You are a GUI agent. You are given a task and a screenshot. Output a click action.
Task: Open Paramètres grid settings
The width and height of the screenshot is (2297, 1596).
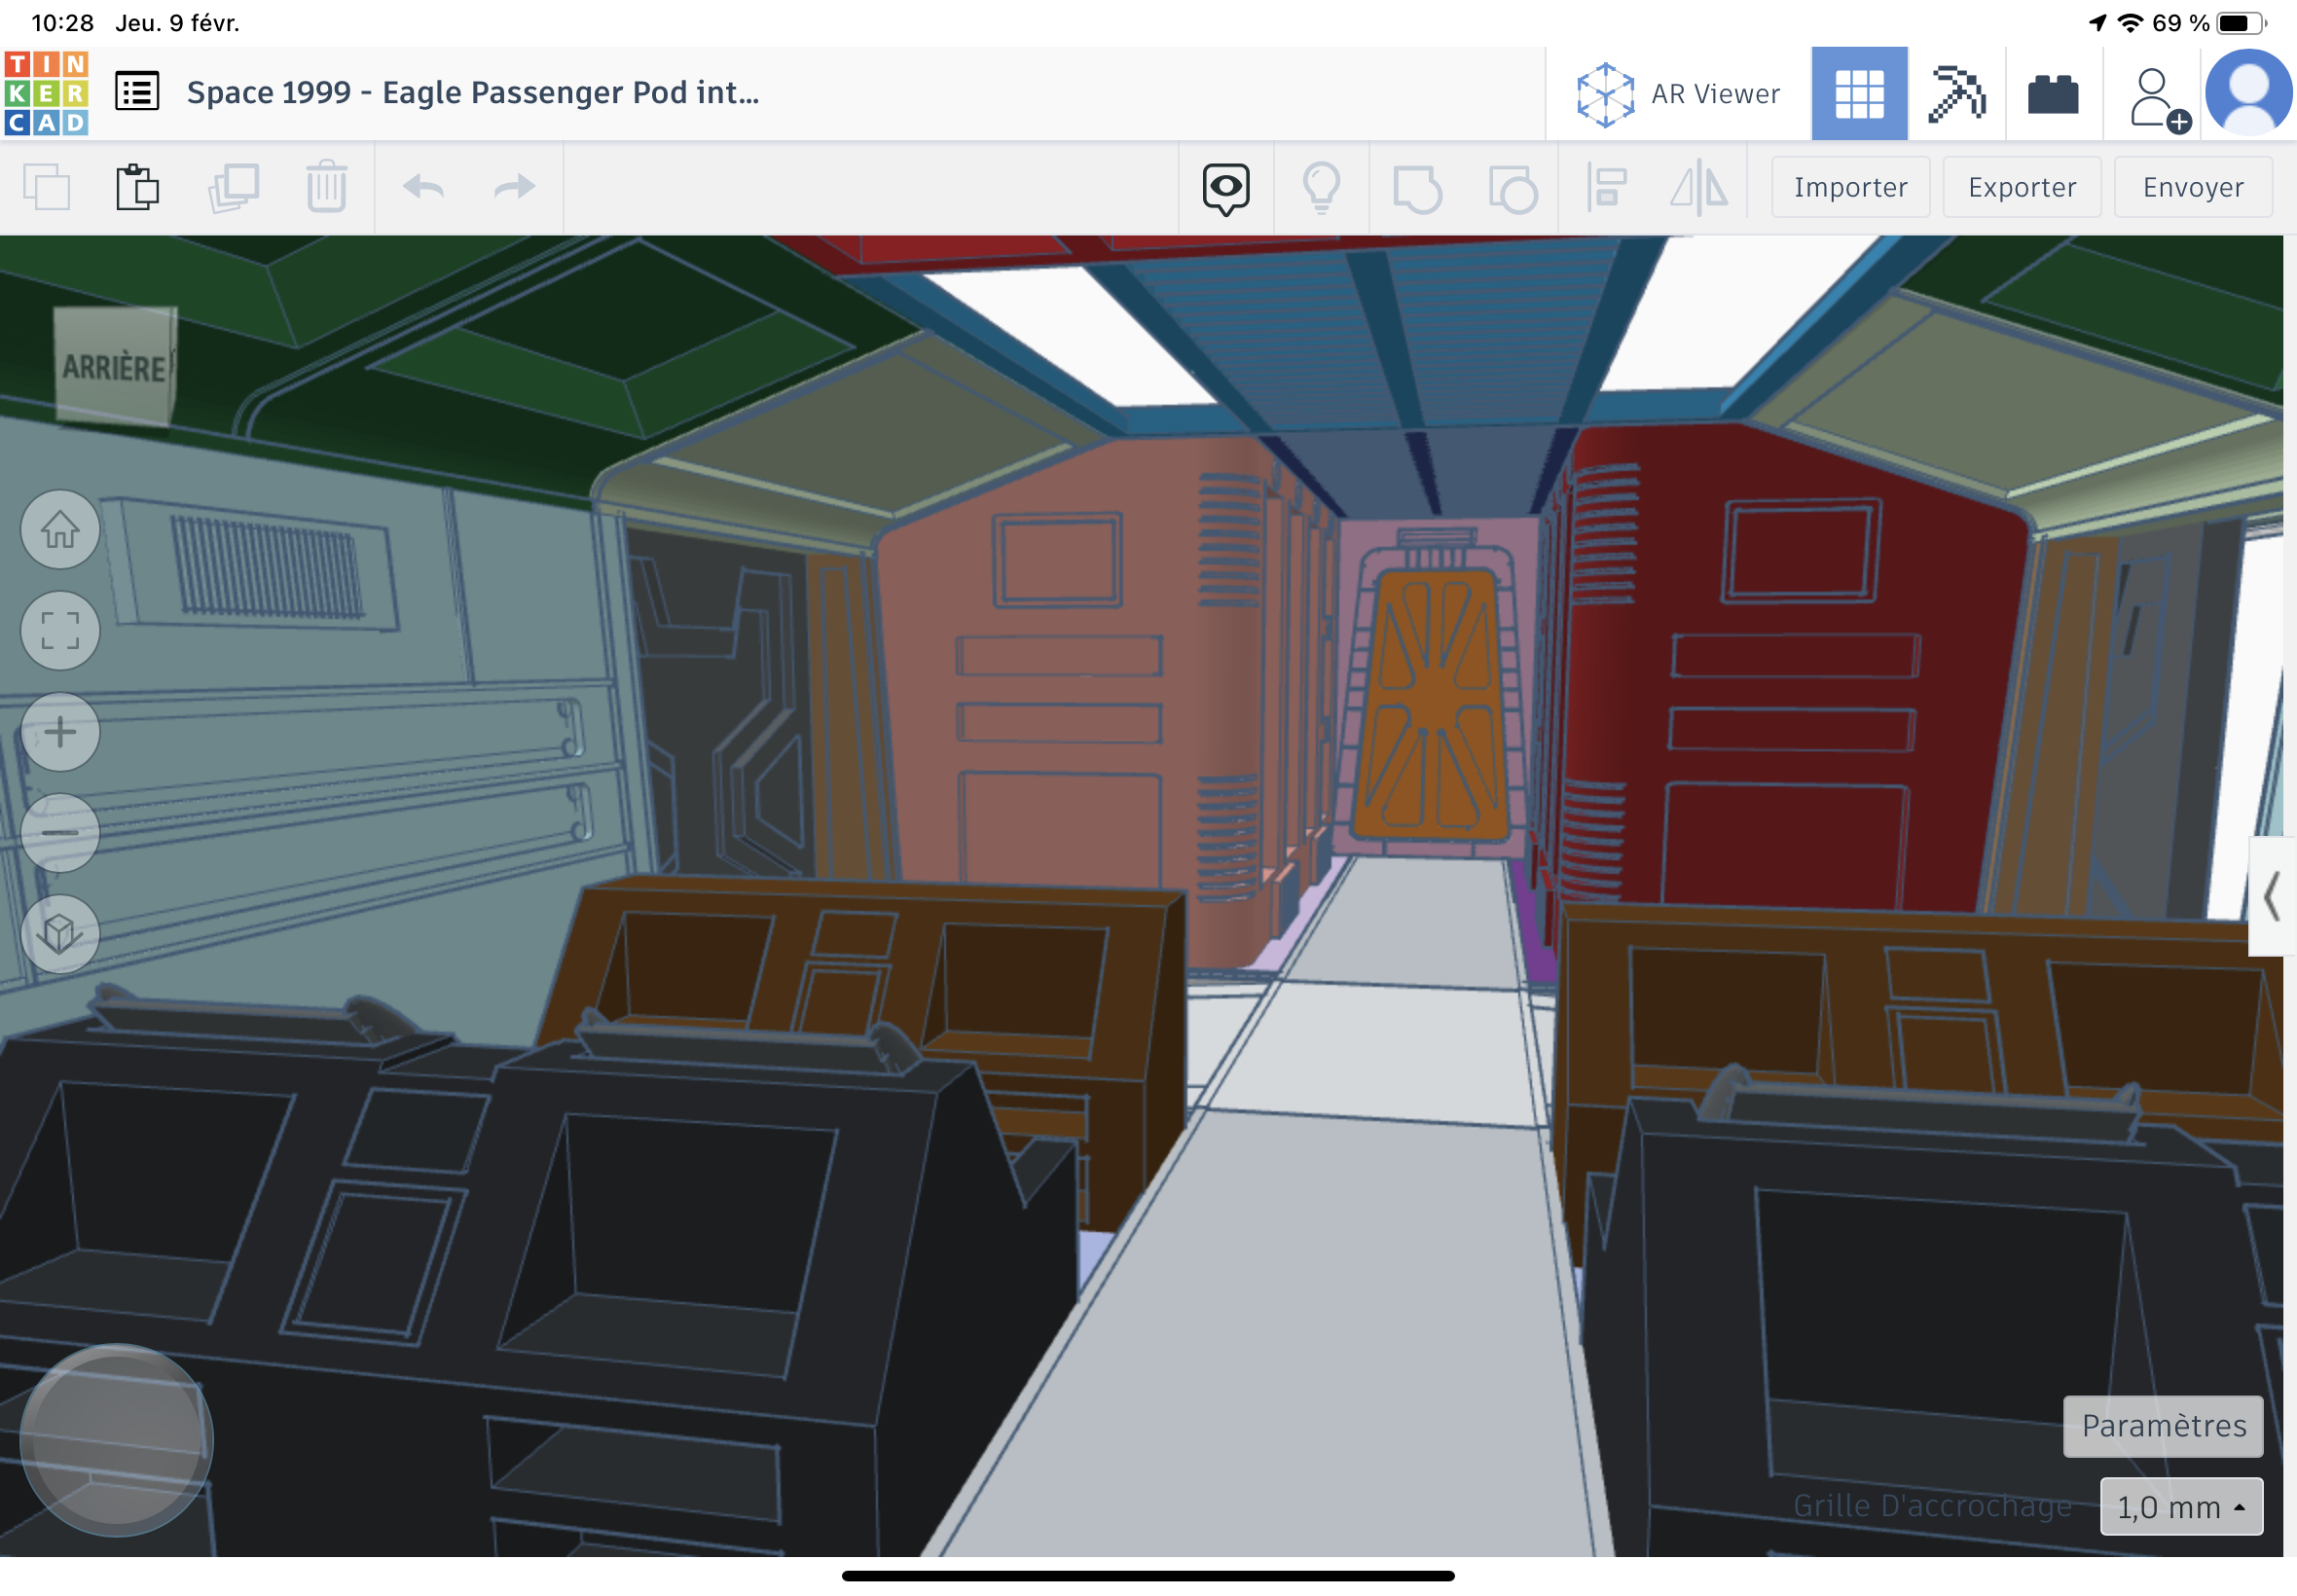tap(2163, 1425)
